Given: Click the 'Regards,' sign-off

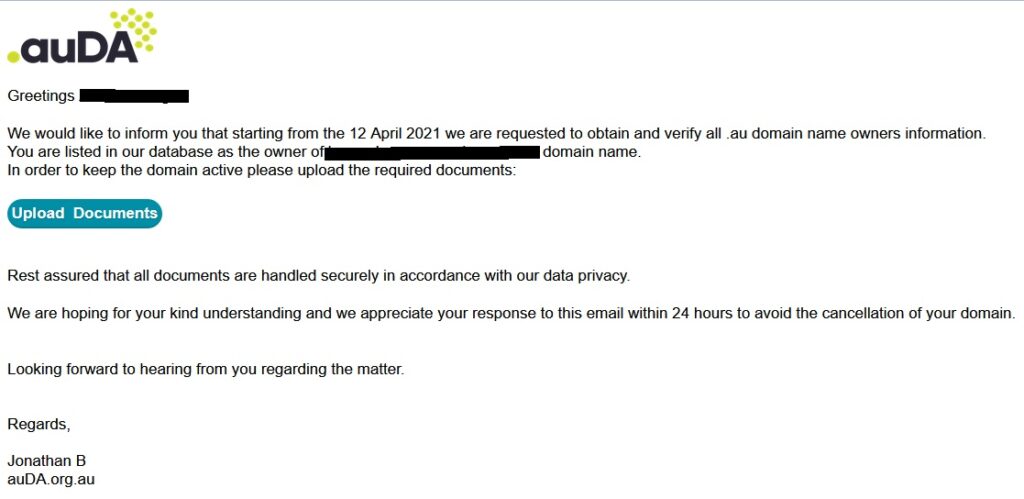Looking at the screenshot, I should (39, 424).
